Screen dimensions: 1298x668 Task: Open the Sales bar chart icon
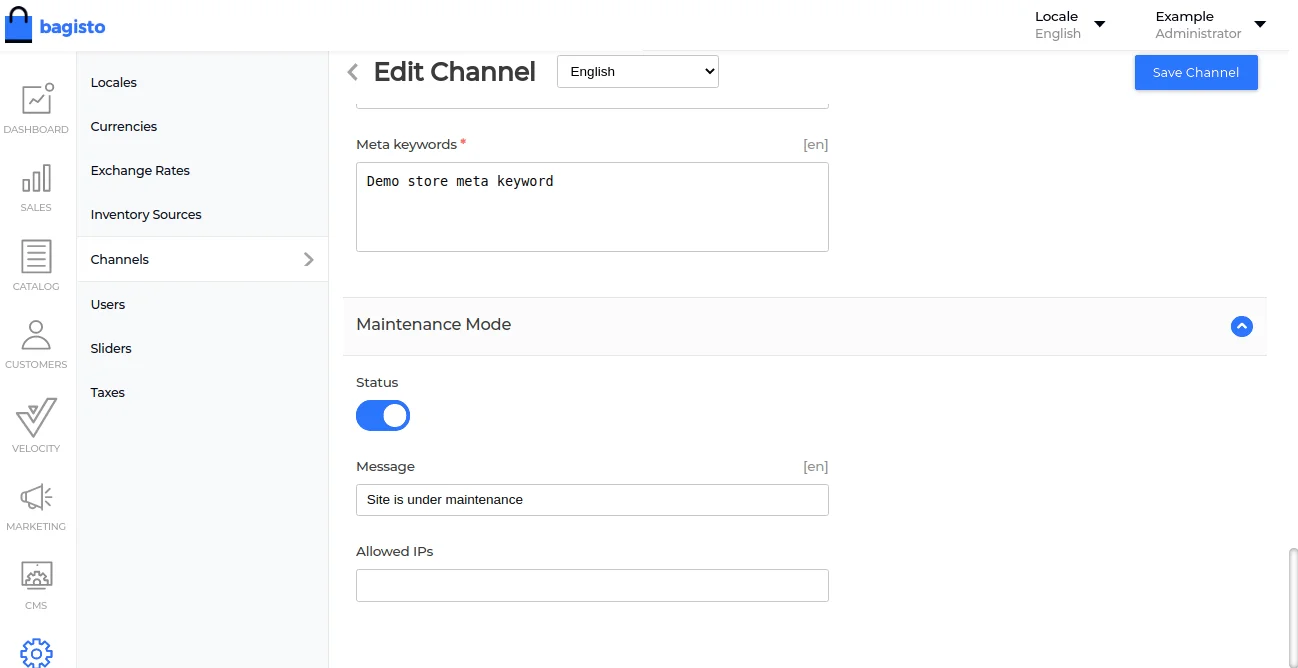[36, 180]
